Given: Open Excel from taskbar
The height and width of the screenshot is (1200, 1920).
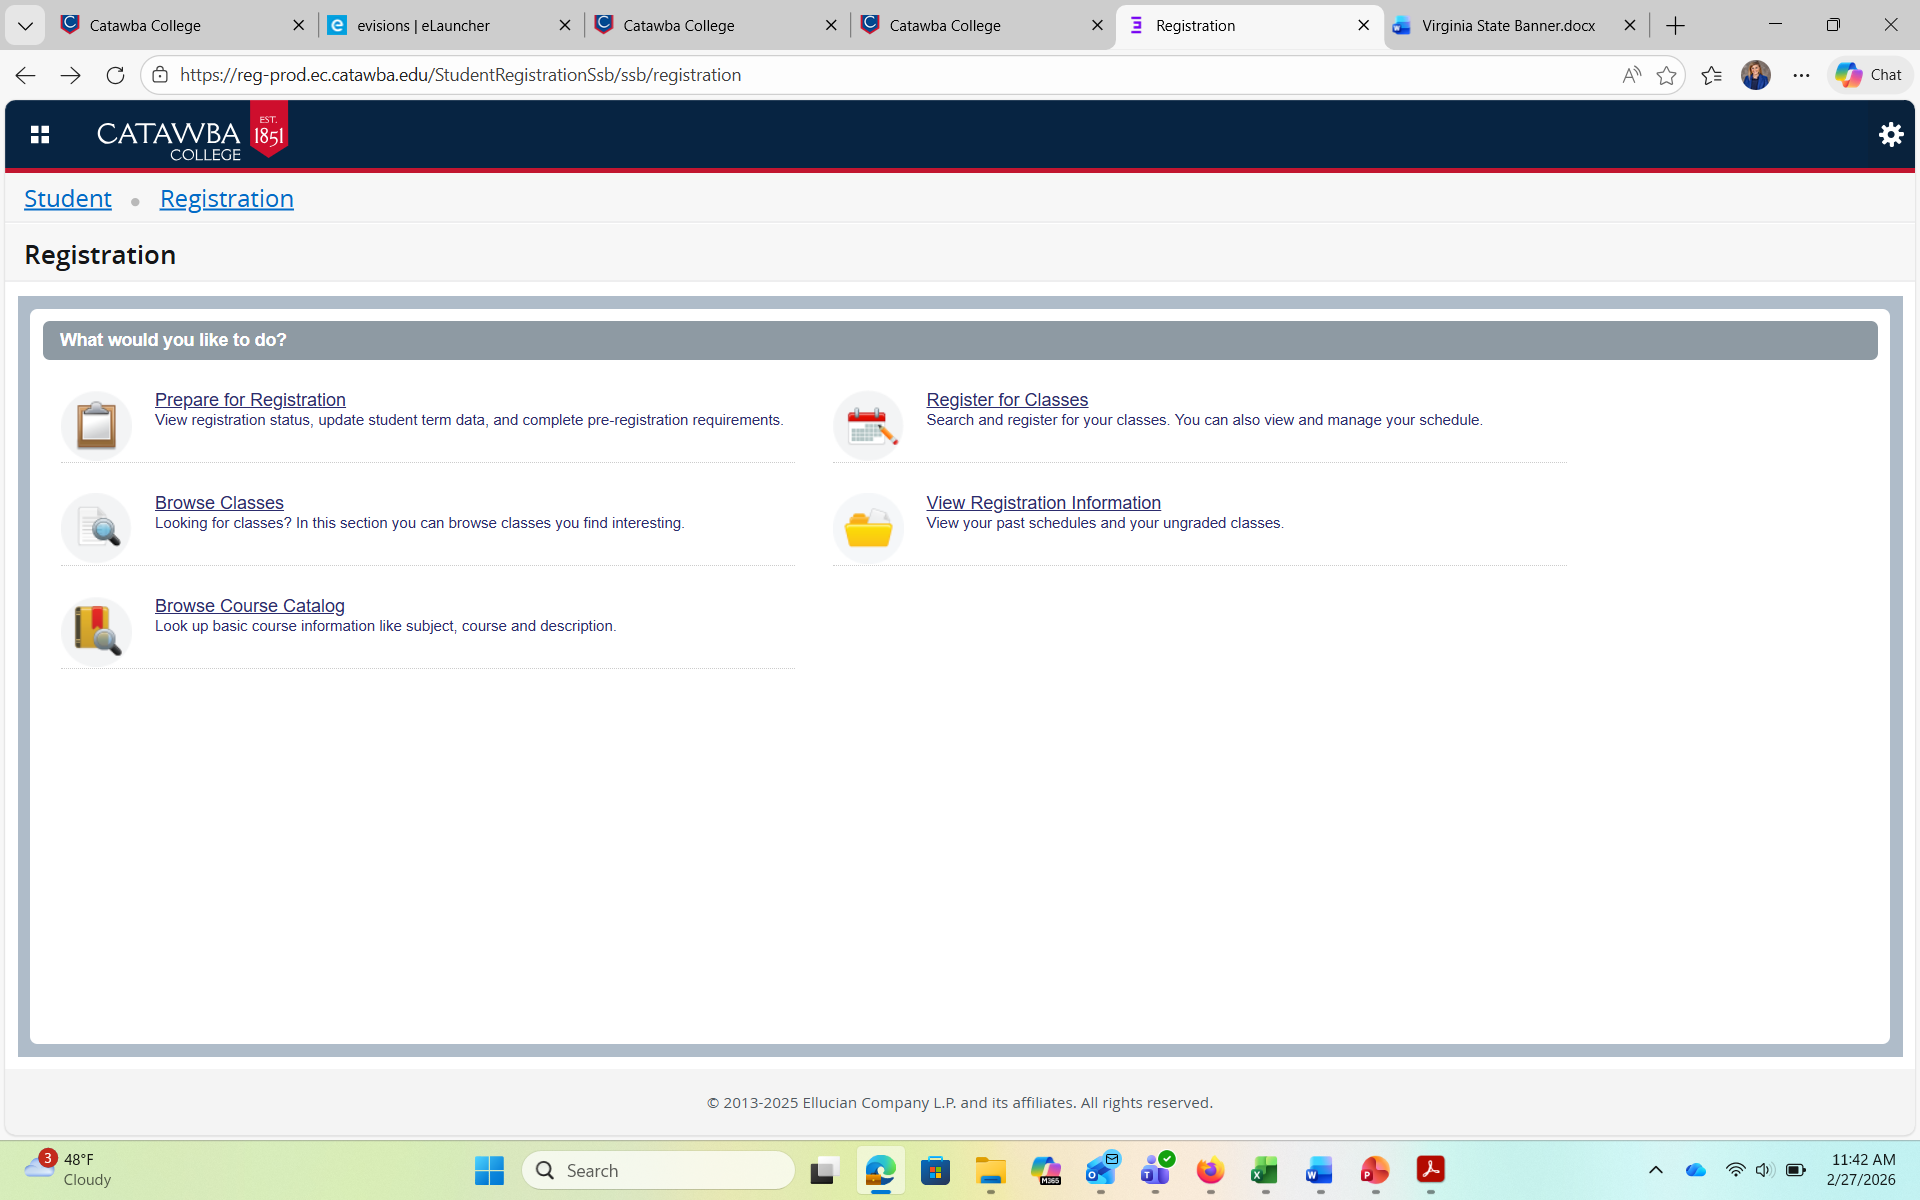Looking at the screenshot, I should 1265,1170.
